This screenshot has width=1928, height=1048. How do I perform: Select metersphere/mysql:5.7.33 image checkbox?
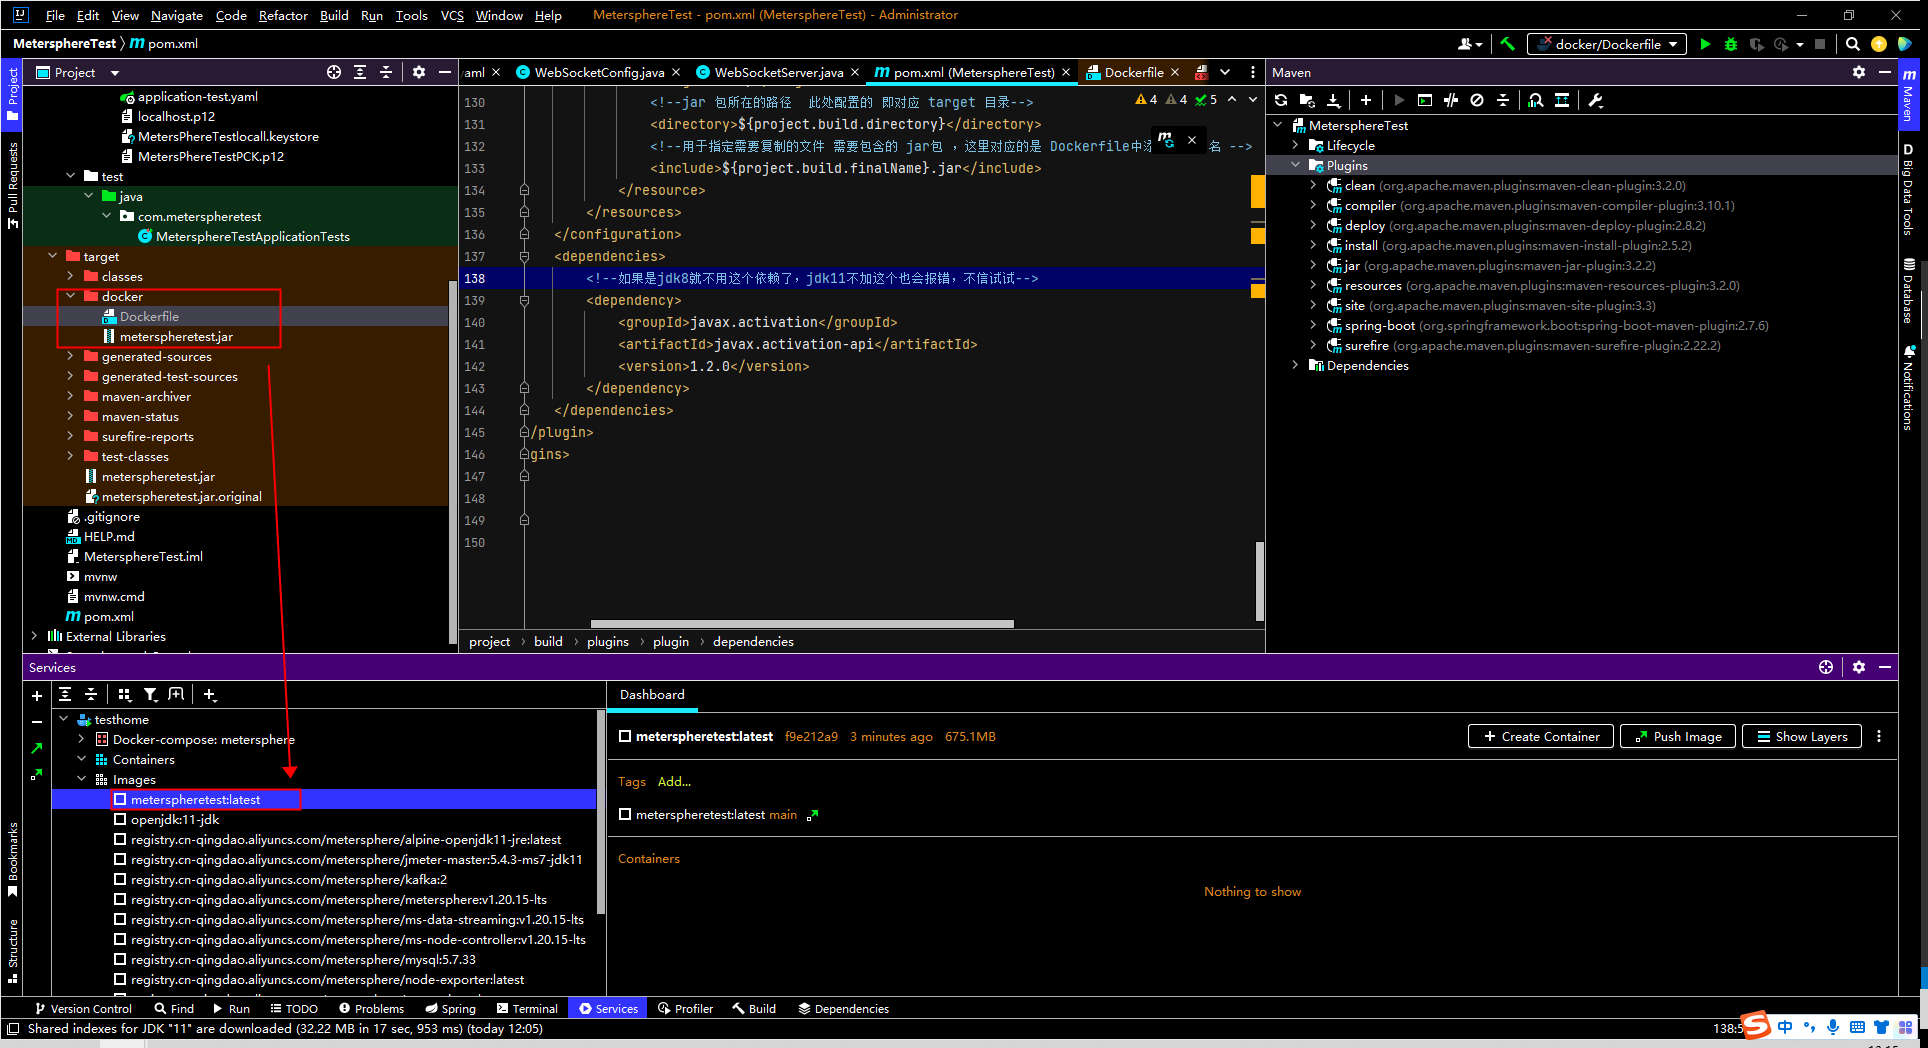click(120, 959)
